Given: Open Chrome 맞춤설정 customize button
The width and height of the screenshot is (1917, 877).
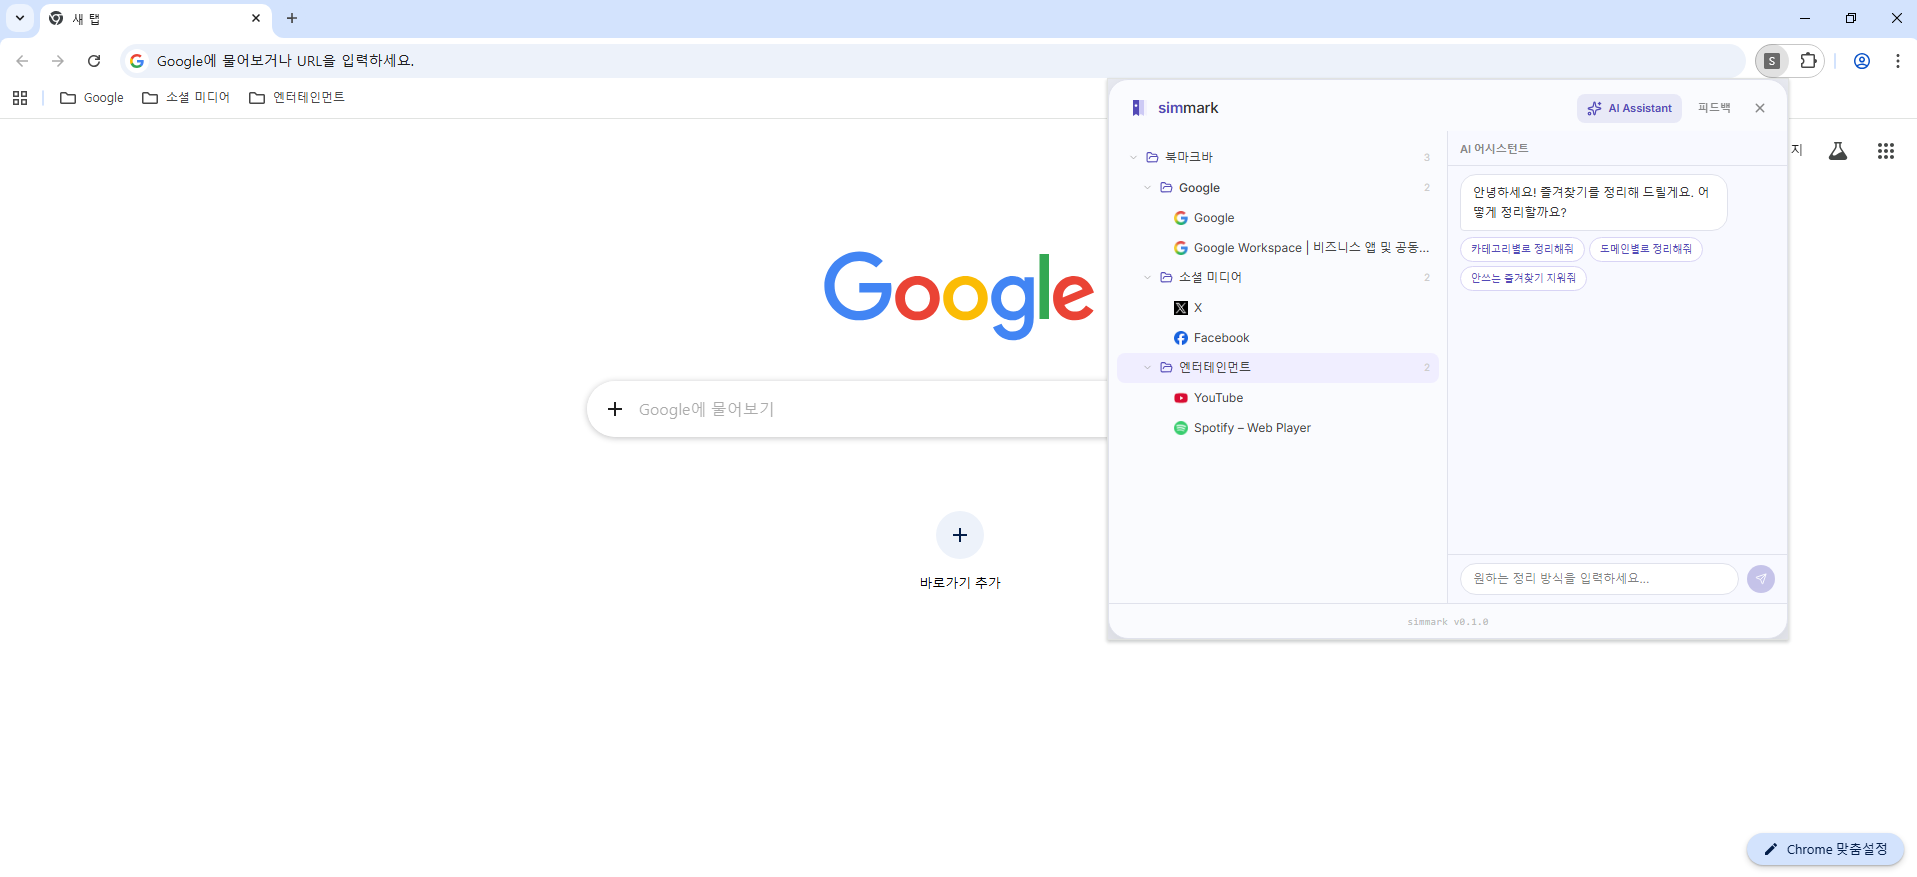Looking at the screenshot, I should tap(1825, 850).
